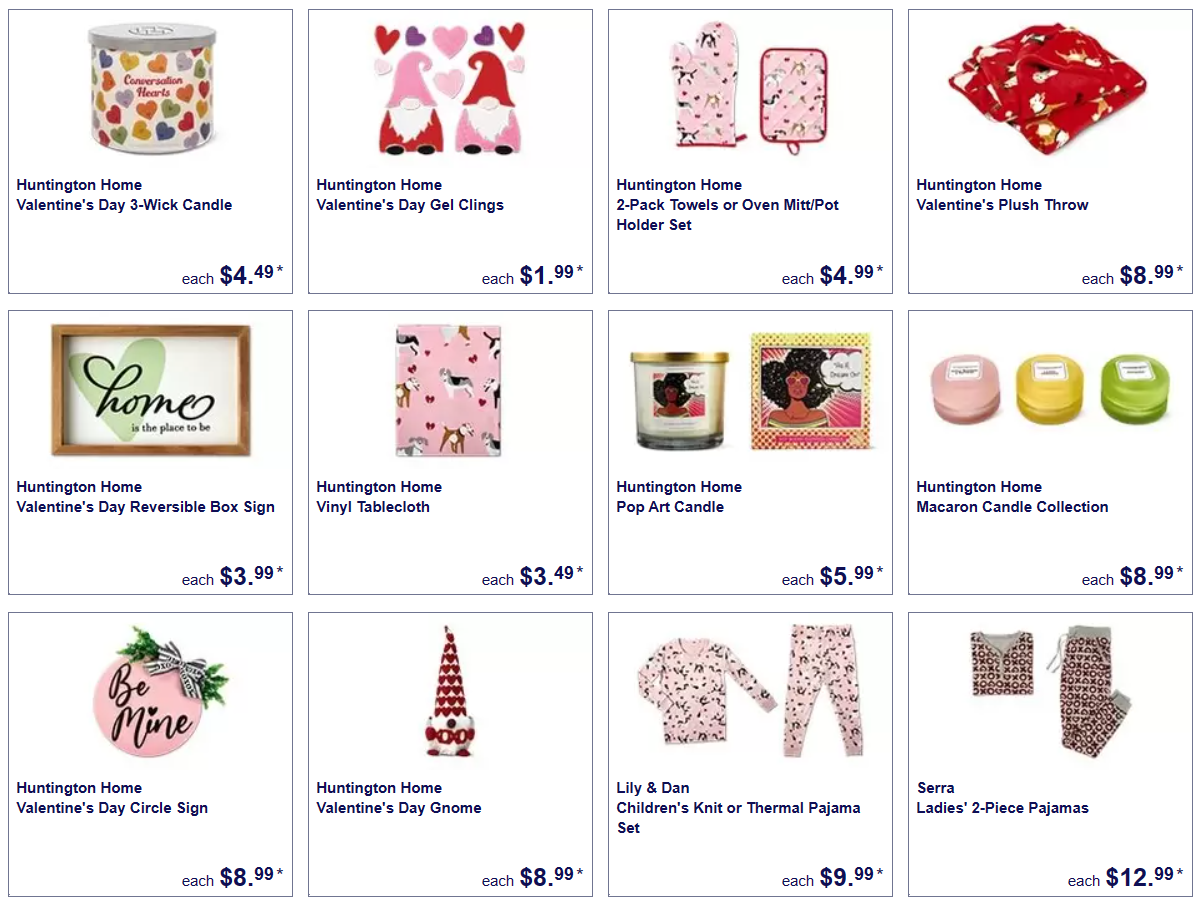Screen dimensions: 1200x906
Task: Click the Macaron Candle Collection title link
Action: coord(1012,507)
